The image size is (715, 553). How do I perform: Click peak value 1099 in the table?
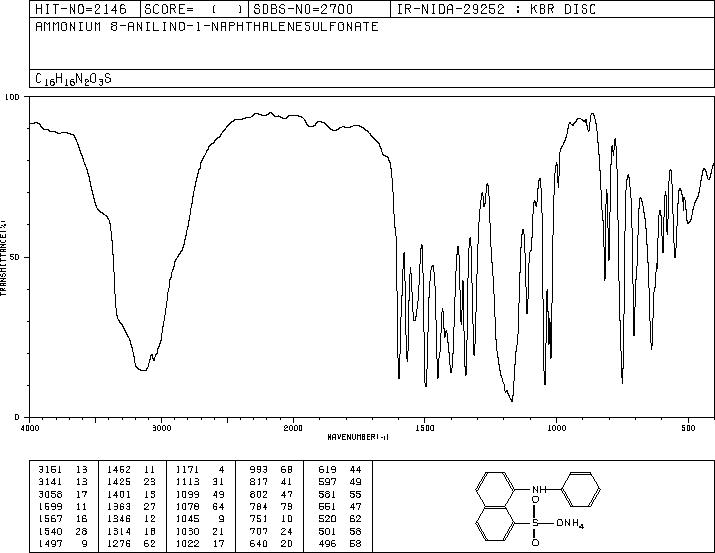pyautogui.click(x=187, y=494)
